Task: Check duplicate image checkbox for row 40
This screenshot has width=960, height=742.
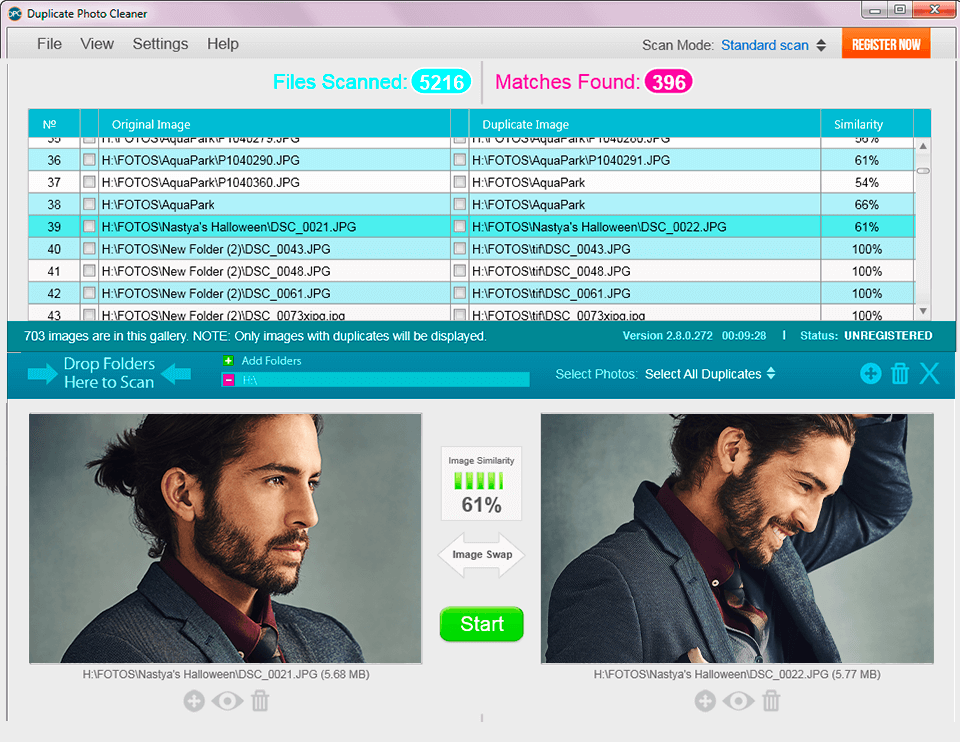Action: (459, 249)
